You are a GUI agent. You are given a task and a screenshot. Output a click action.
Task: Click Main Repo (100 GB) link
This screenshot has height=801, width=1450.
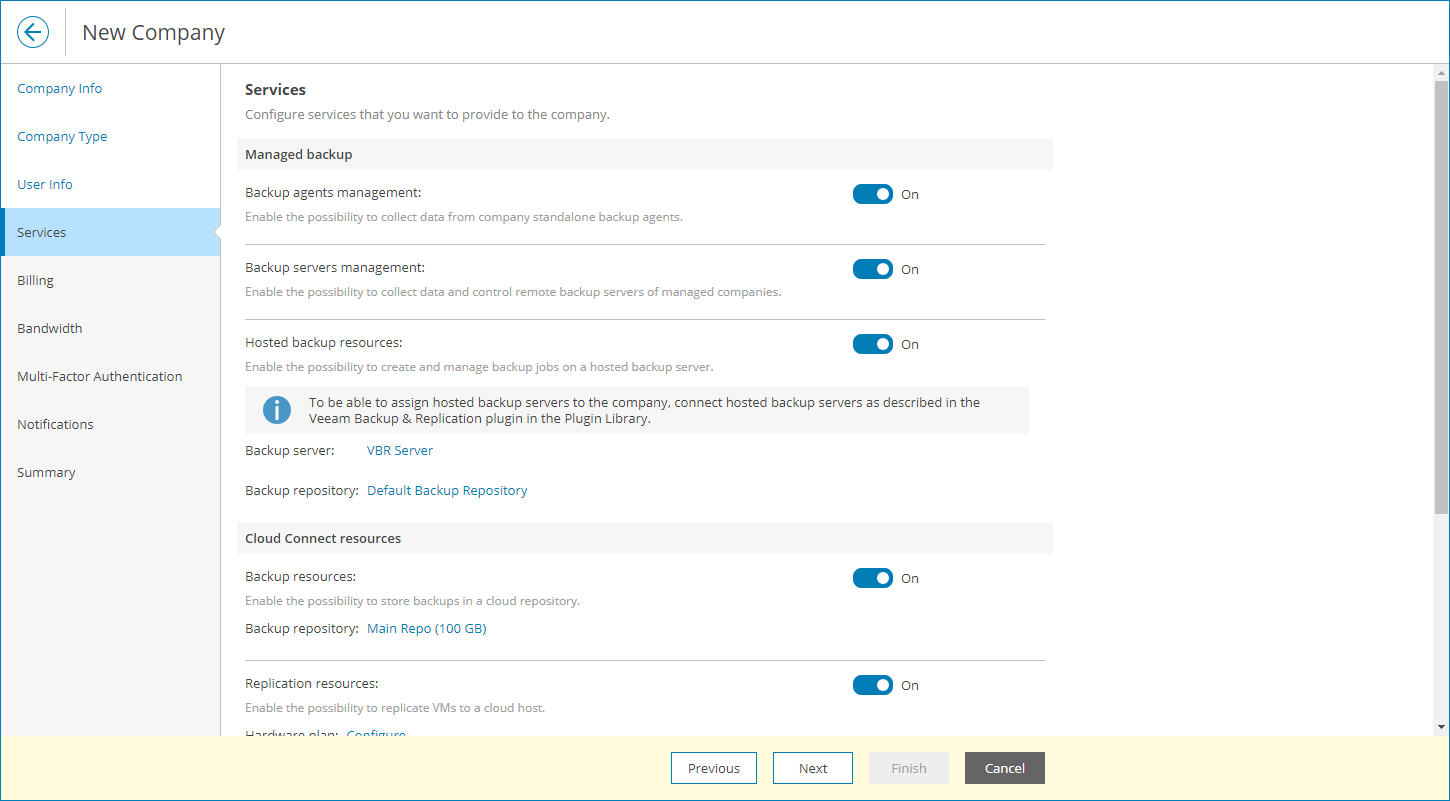point(427,629)
